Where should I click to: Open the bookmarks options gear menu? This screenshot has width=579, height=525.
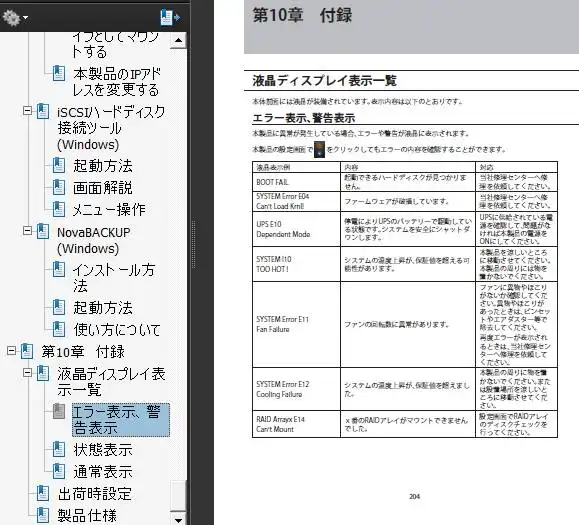click(x=14, y=17)
